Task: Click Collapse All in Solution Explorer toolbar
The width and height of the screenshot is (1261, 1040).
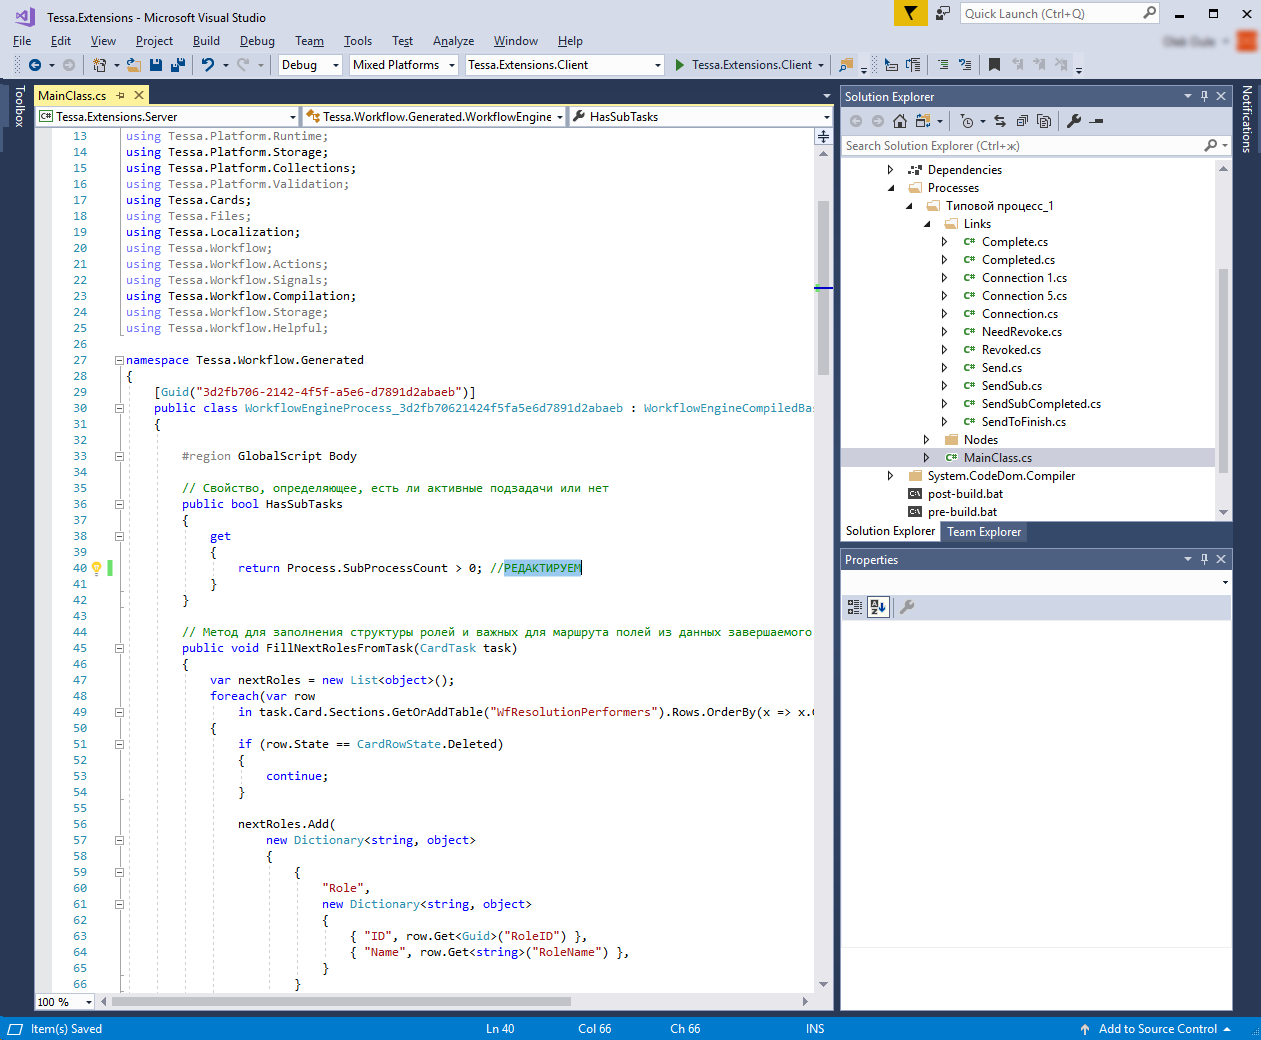Action: pyautogui.click(x=1022, y=121)
